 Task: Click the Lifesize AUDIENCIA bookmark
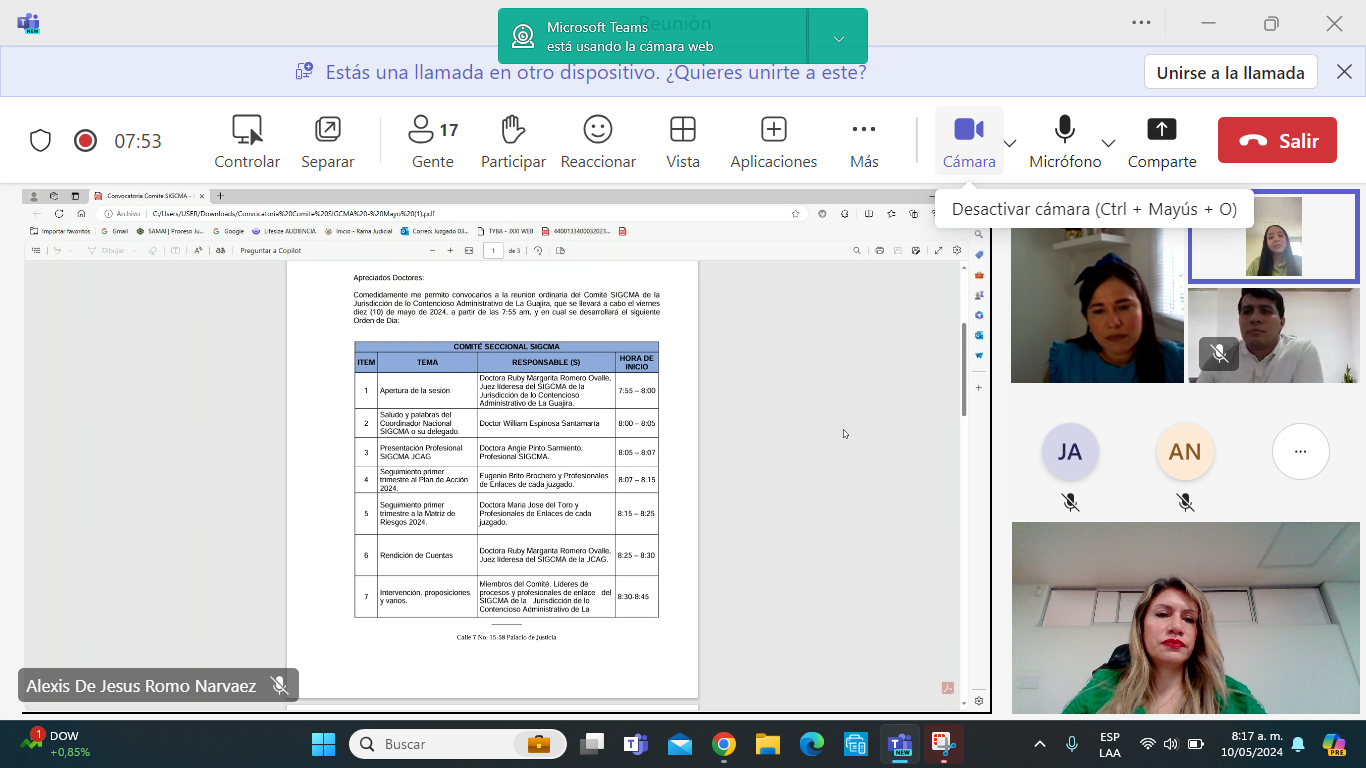[284, 231]
